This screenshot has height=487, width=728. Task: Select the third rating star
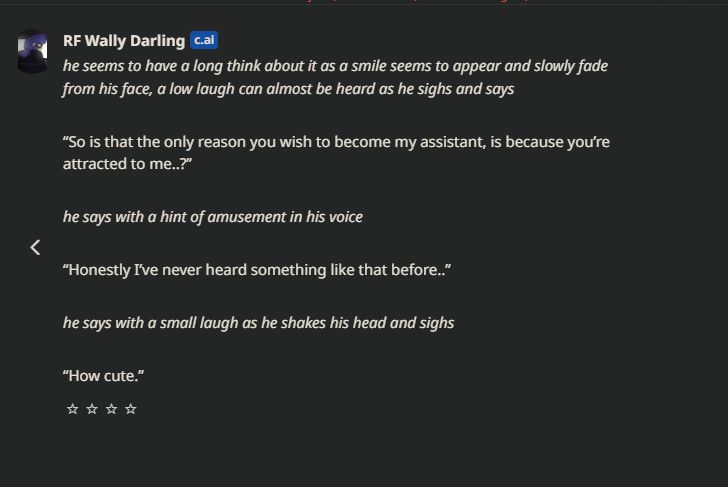(x=111, y=409)
